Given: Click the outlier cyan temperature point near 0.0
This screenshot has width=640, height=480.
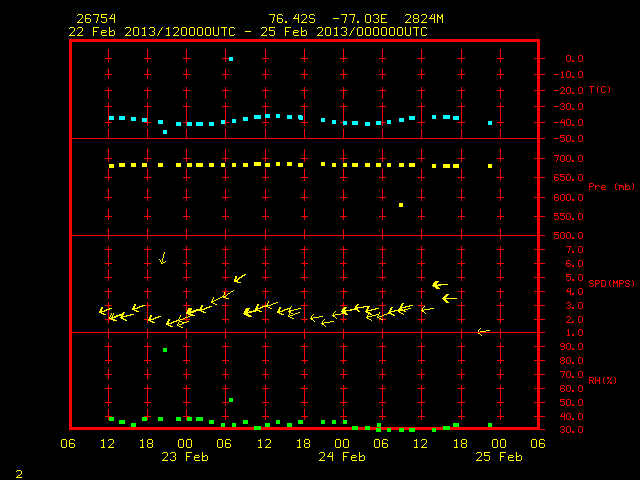Looking at the screenshot, I should pos(231,59).
